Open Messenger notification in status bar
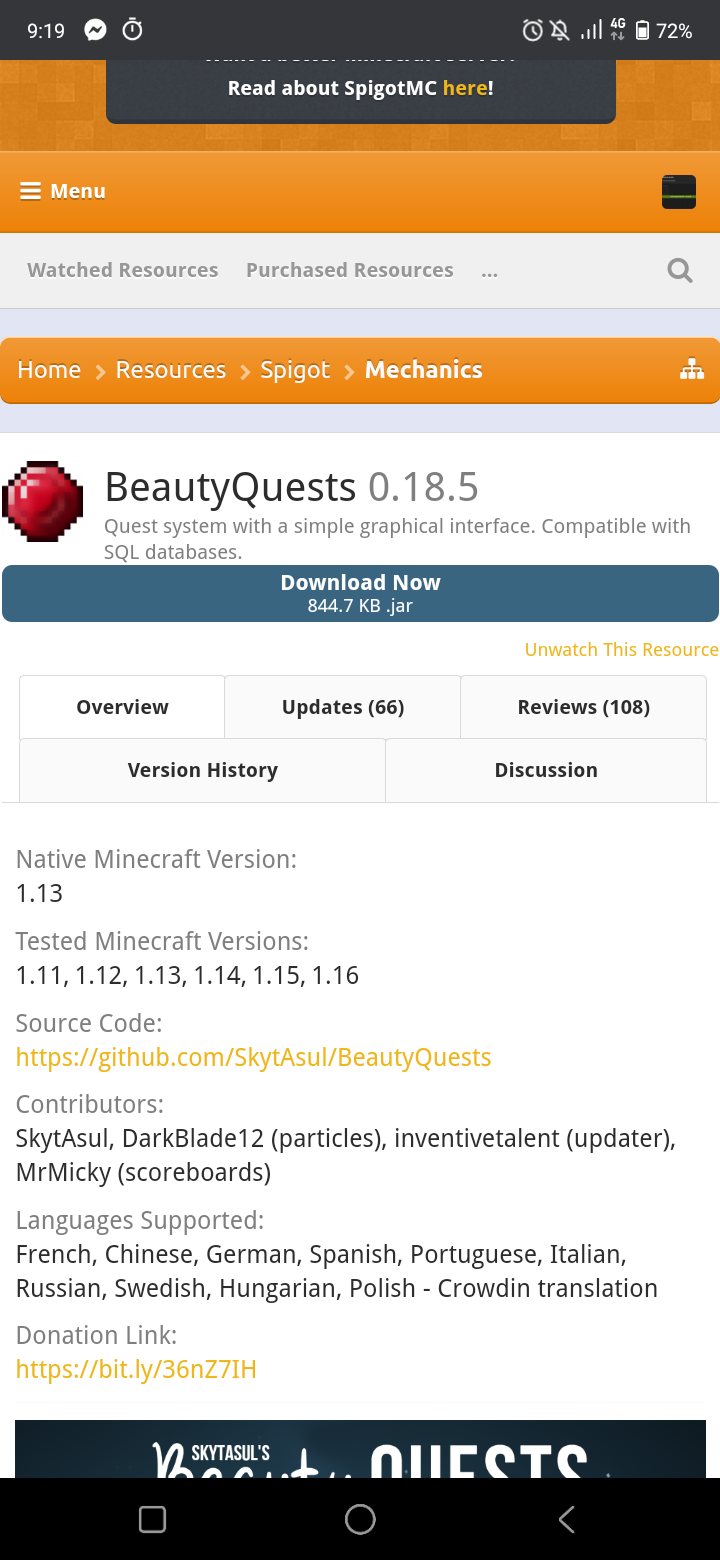Screen dimensions: 720x1560 click(x=96, y=31)
